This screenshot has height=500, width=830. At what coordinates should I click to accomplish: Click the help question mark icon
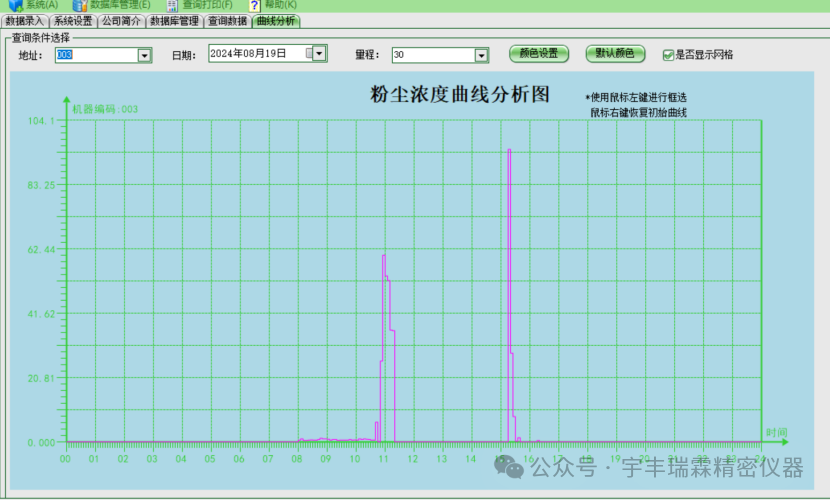tap(255, 6)
